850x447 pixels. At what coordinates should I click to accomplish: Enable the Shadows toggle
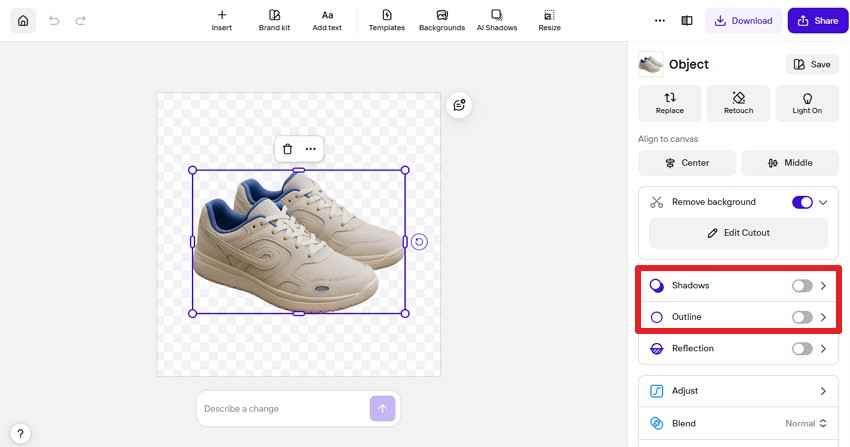[802, 286]
